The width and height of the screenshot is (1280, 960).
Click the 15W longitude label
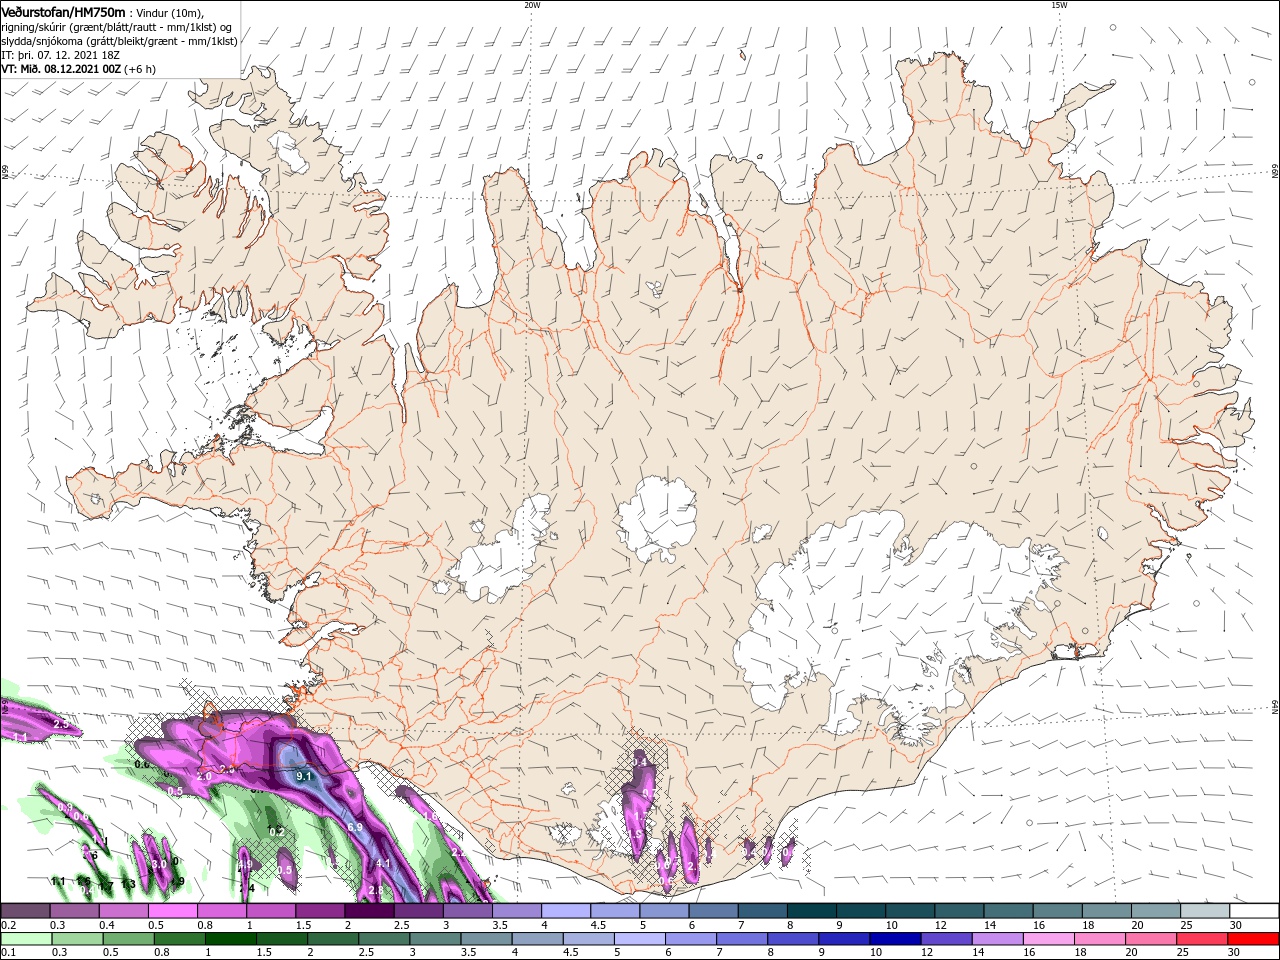click(x=1059, y=5)
